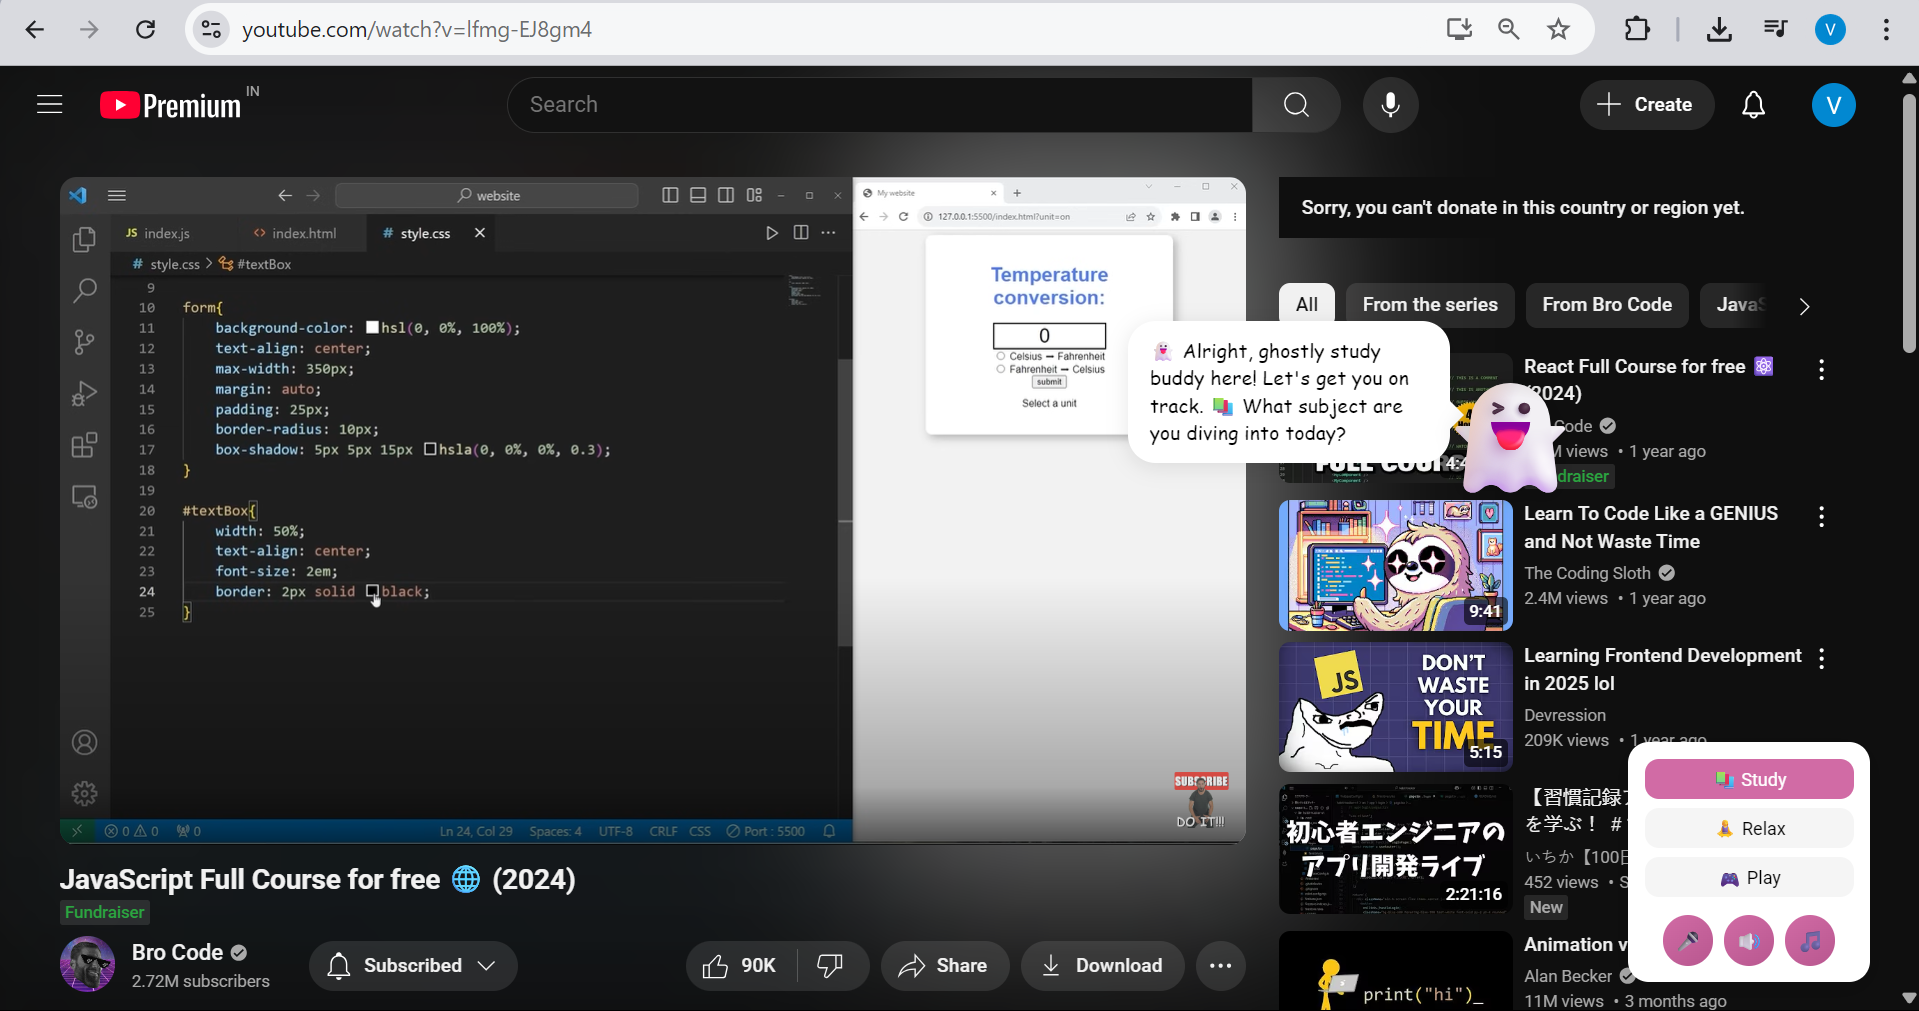Viewport: 1919px width, 1011px height.
Task: Toggle the study buddy music note button
Action: 1810,941
